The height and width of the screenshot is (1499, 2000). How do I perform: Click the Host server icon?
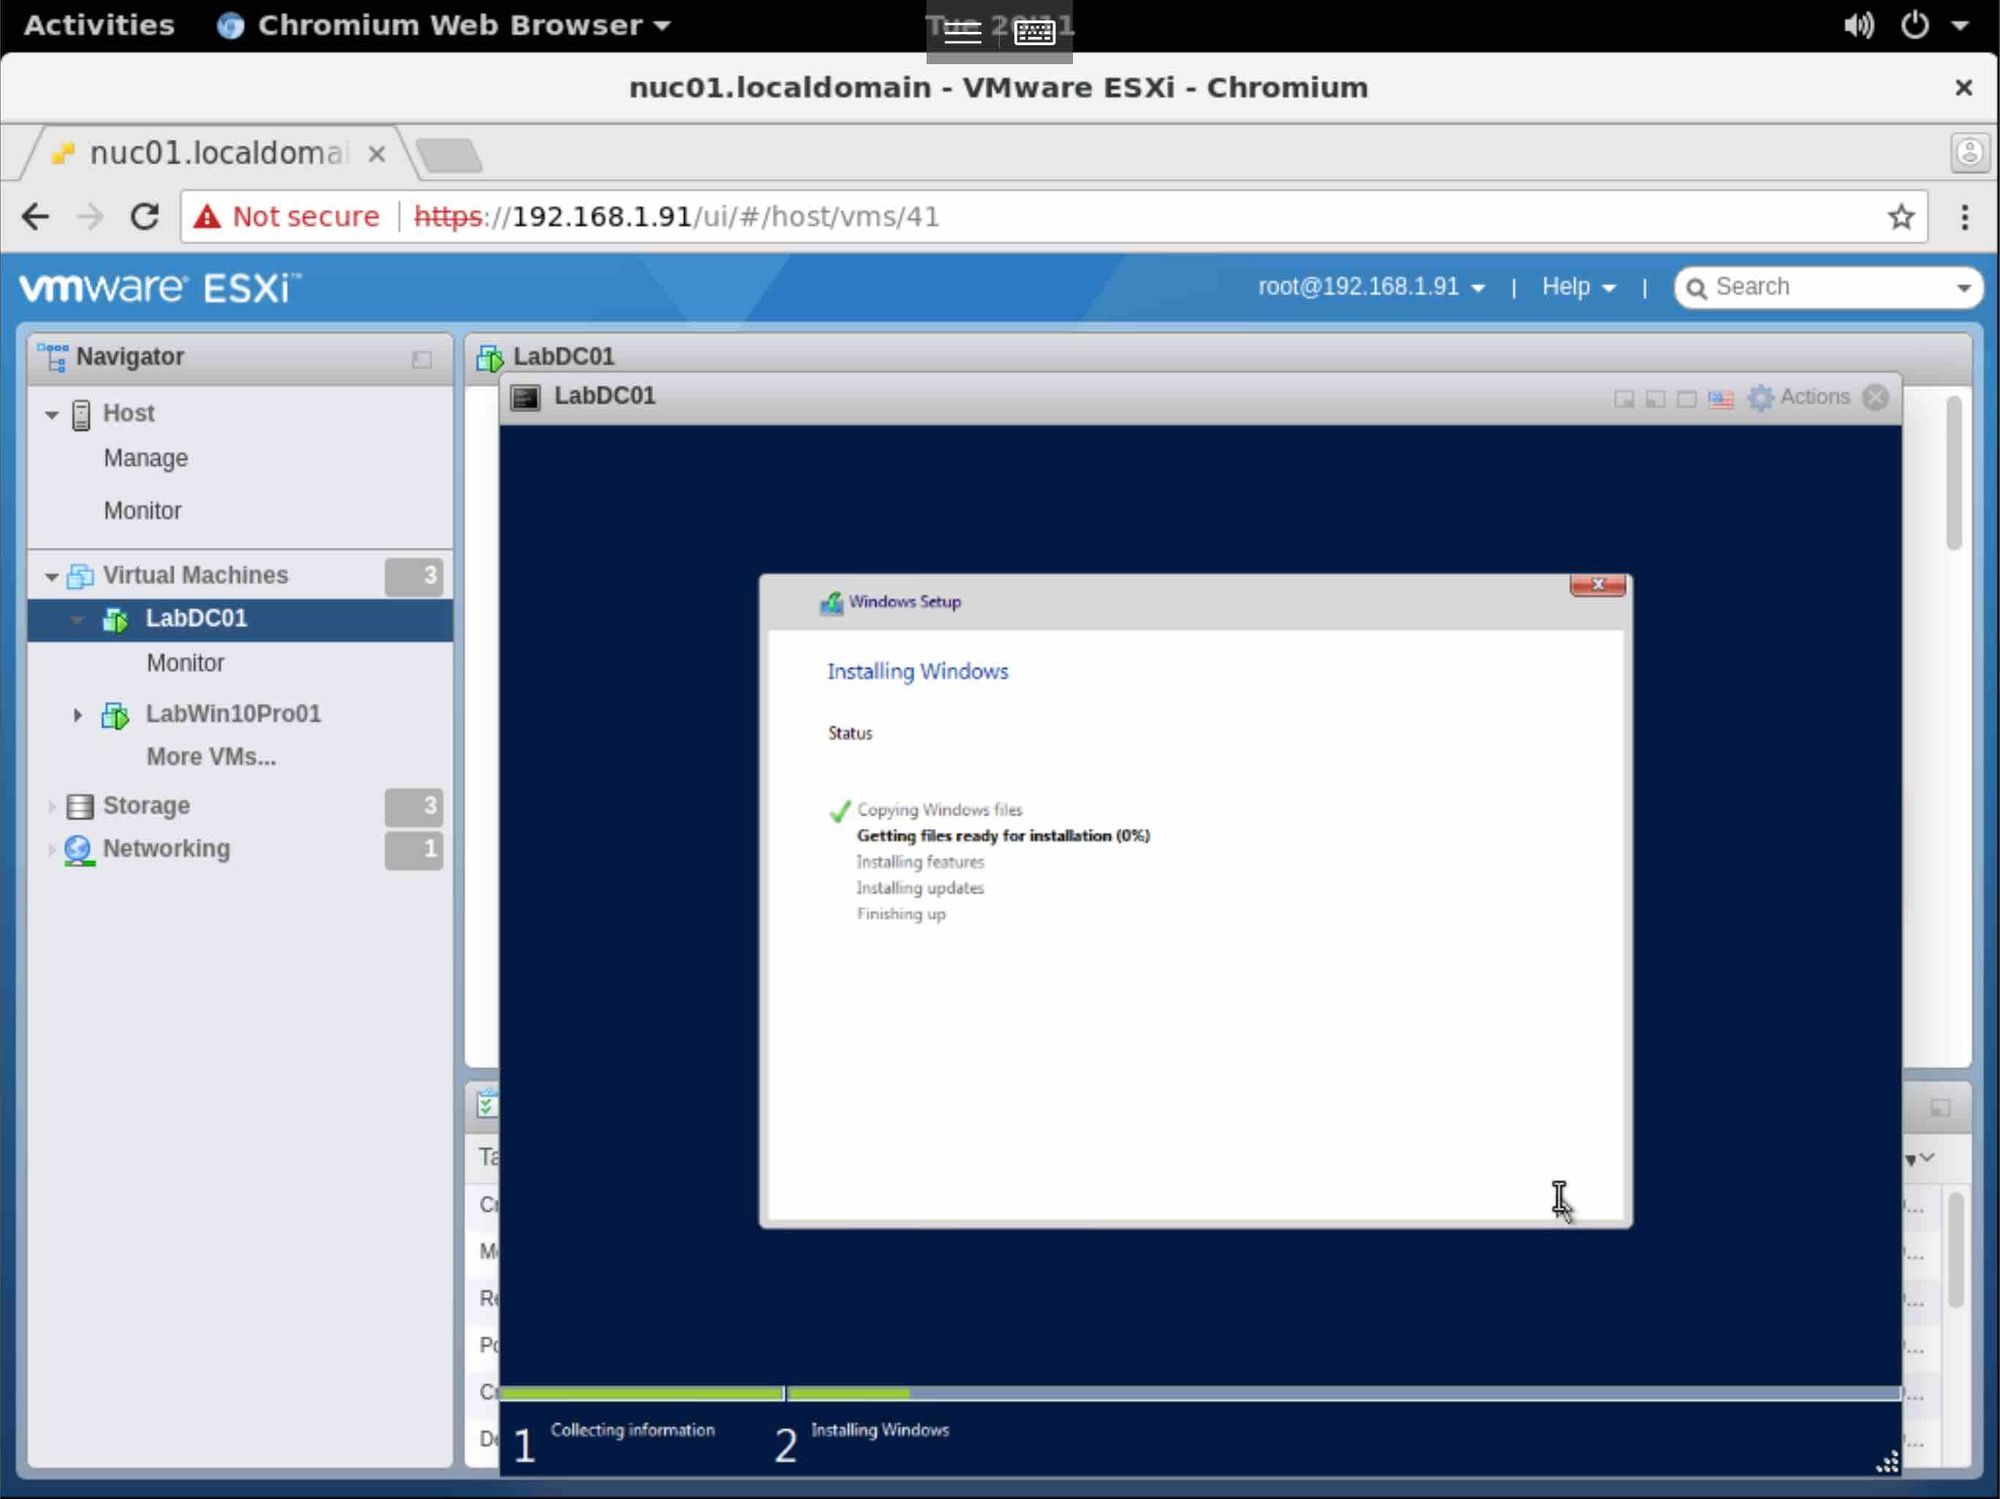tap(81, 415)
